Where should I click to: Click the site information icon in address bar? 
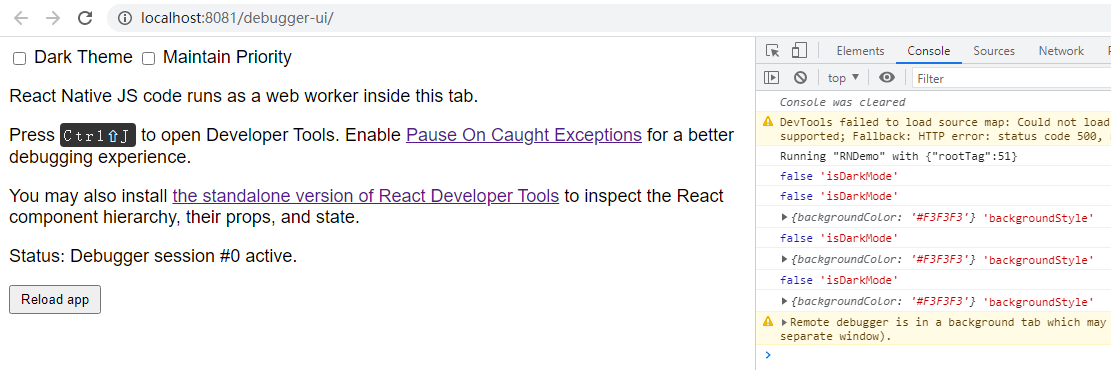[x=125, y=18]
